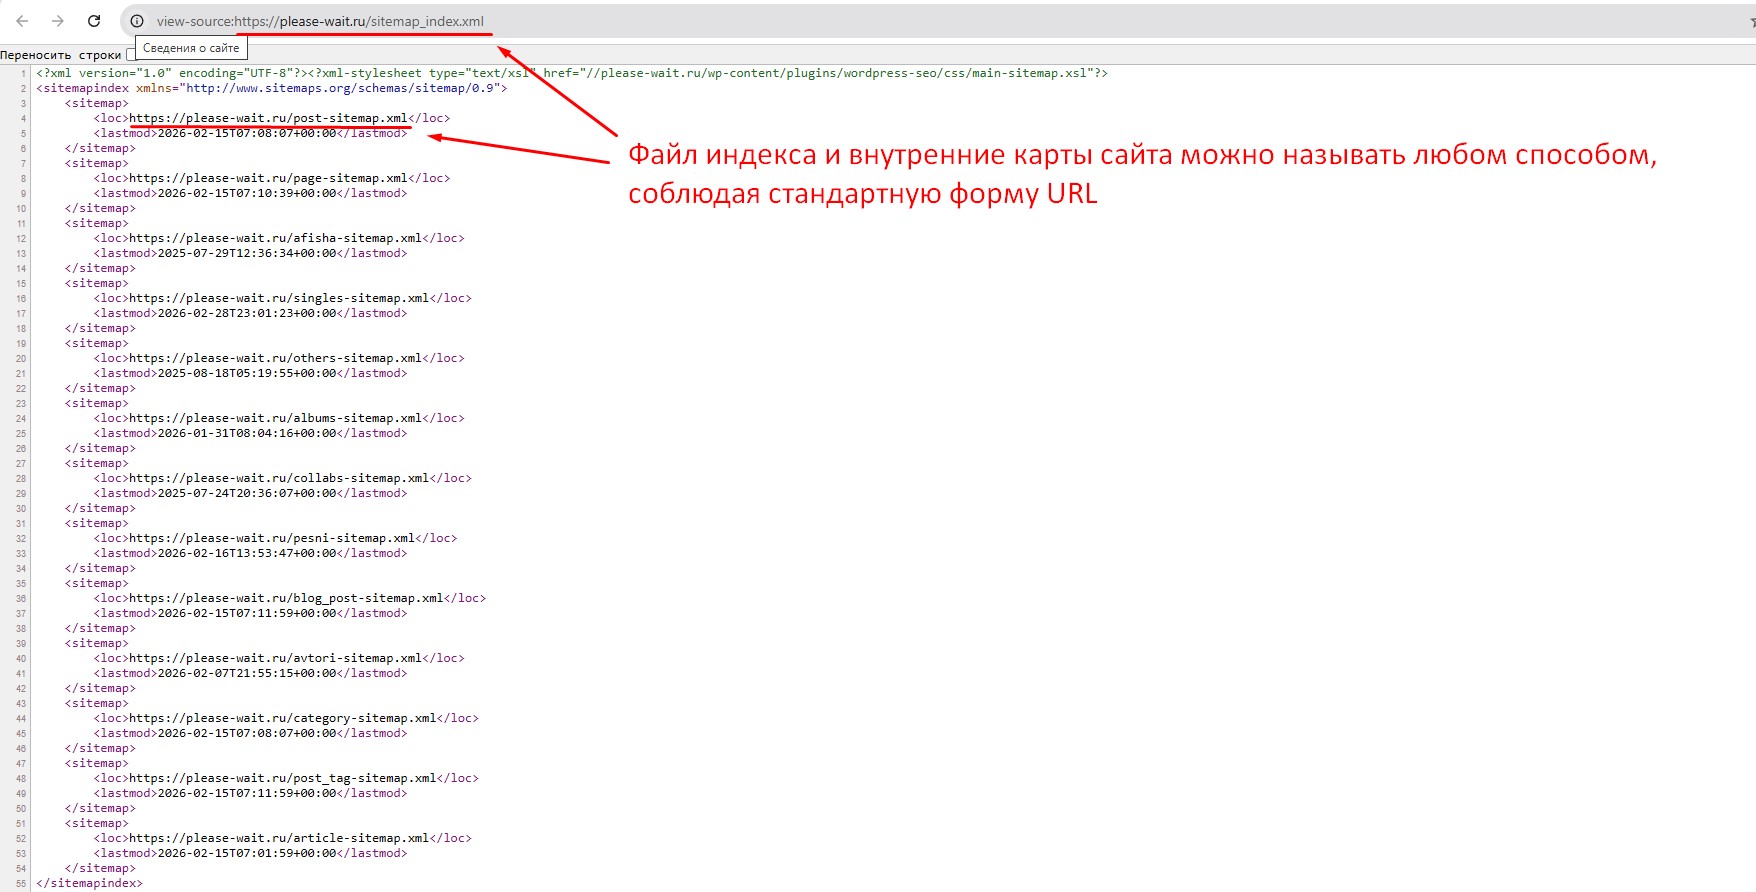Toggle the Переносить строки checkbox

(130, 55)
